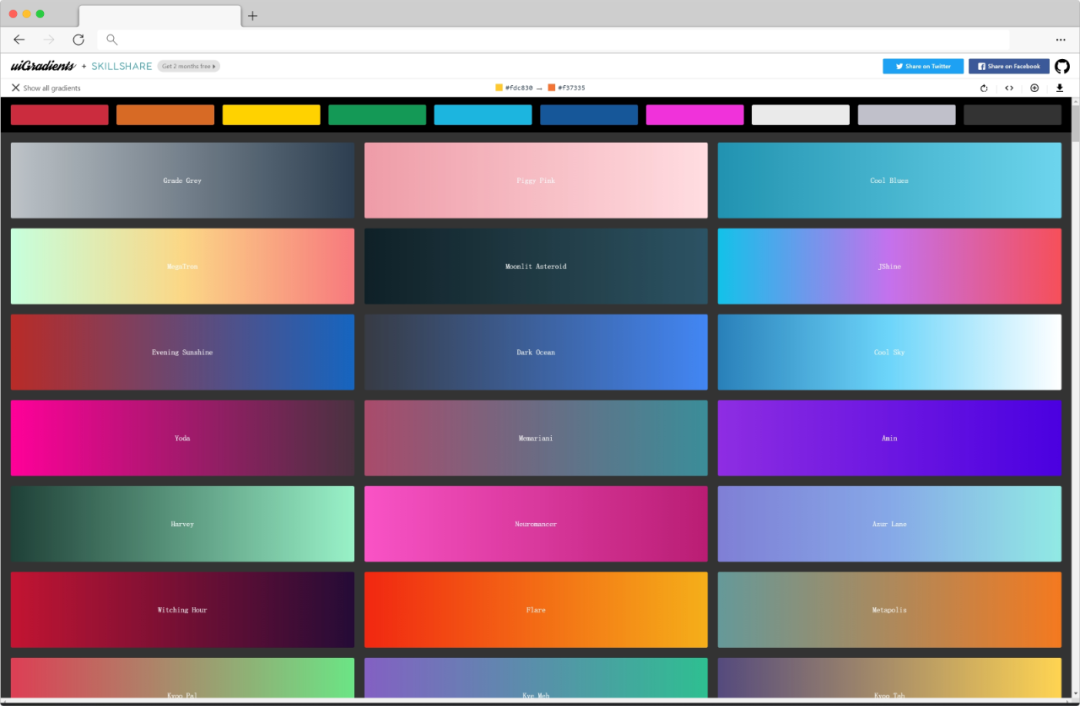
Task: Filter gradients by black swatch
Action: (1012, 115)
